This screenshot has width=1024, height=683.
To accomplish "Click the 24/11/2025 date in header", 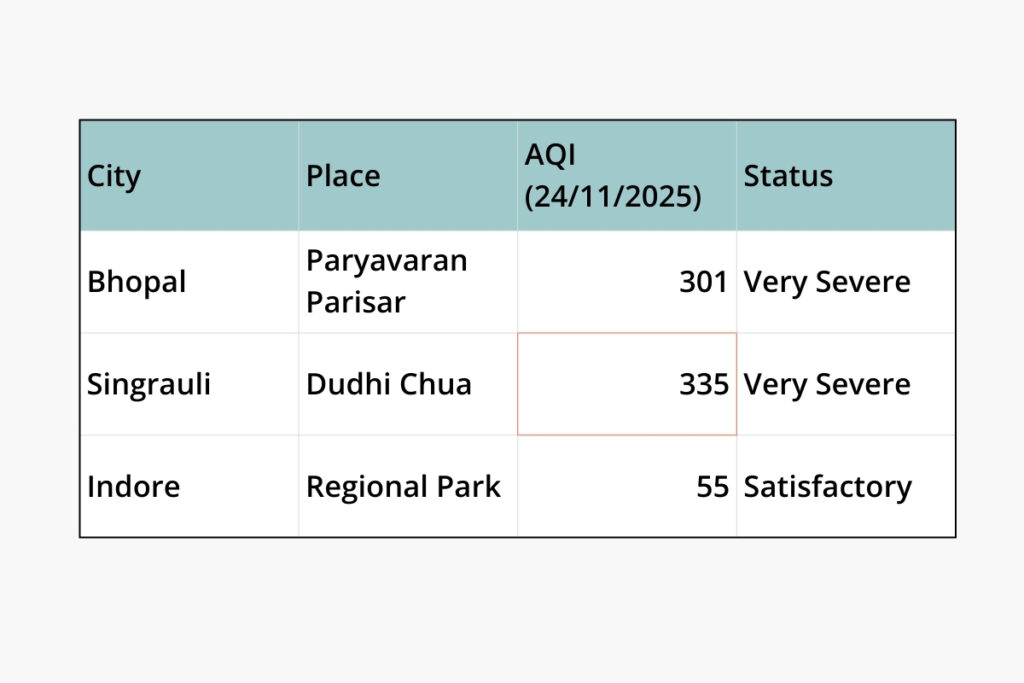I will point(613,196).
